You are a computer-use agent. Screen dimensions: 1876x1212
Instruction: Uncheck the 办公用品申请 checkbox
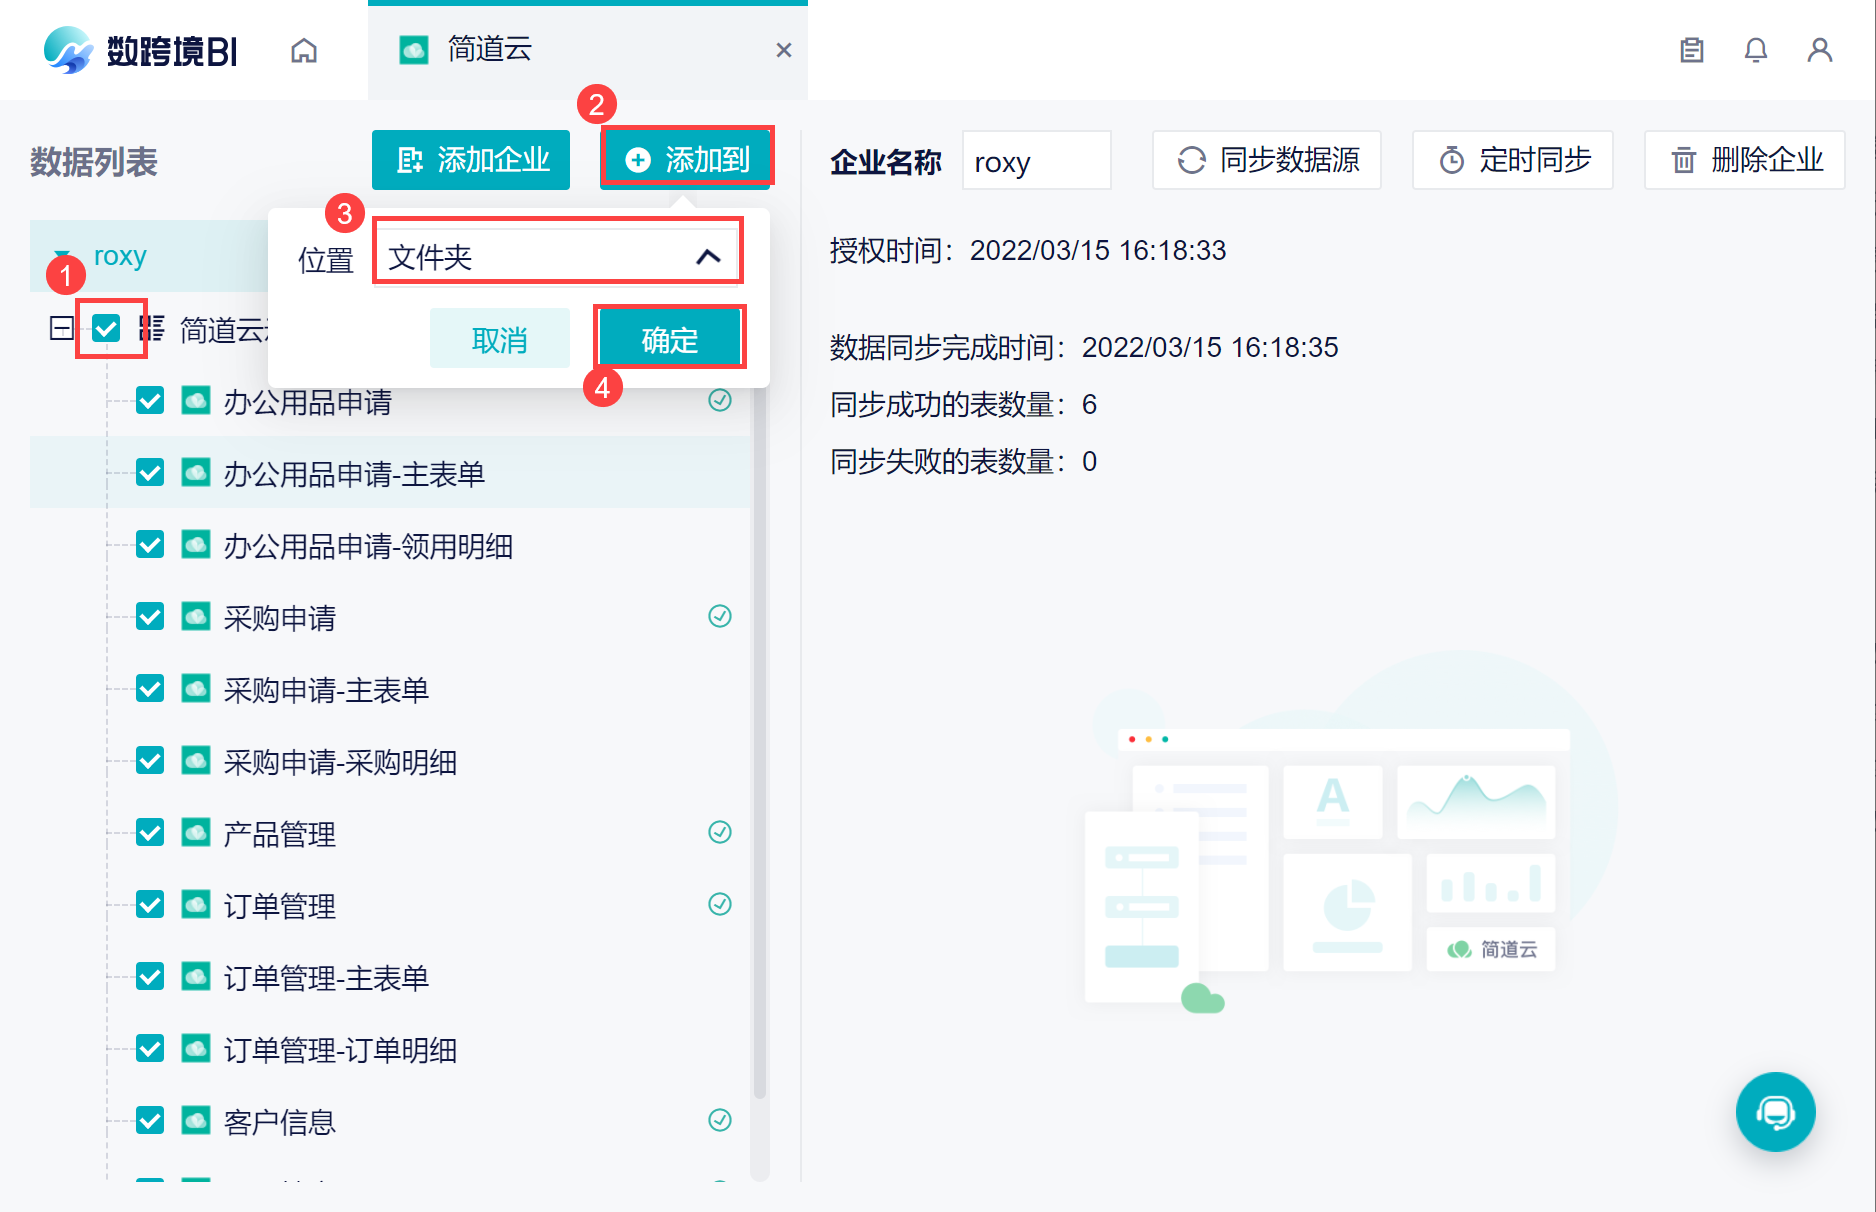click(x=150, y=402)
